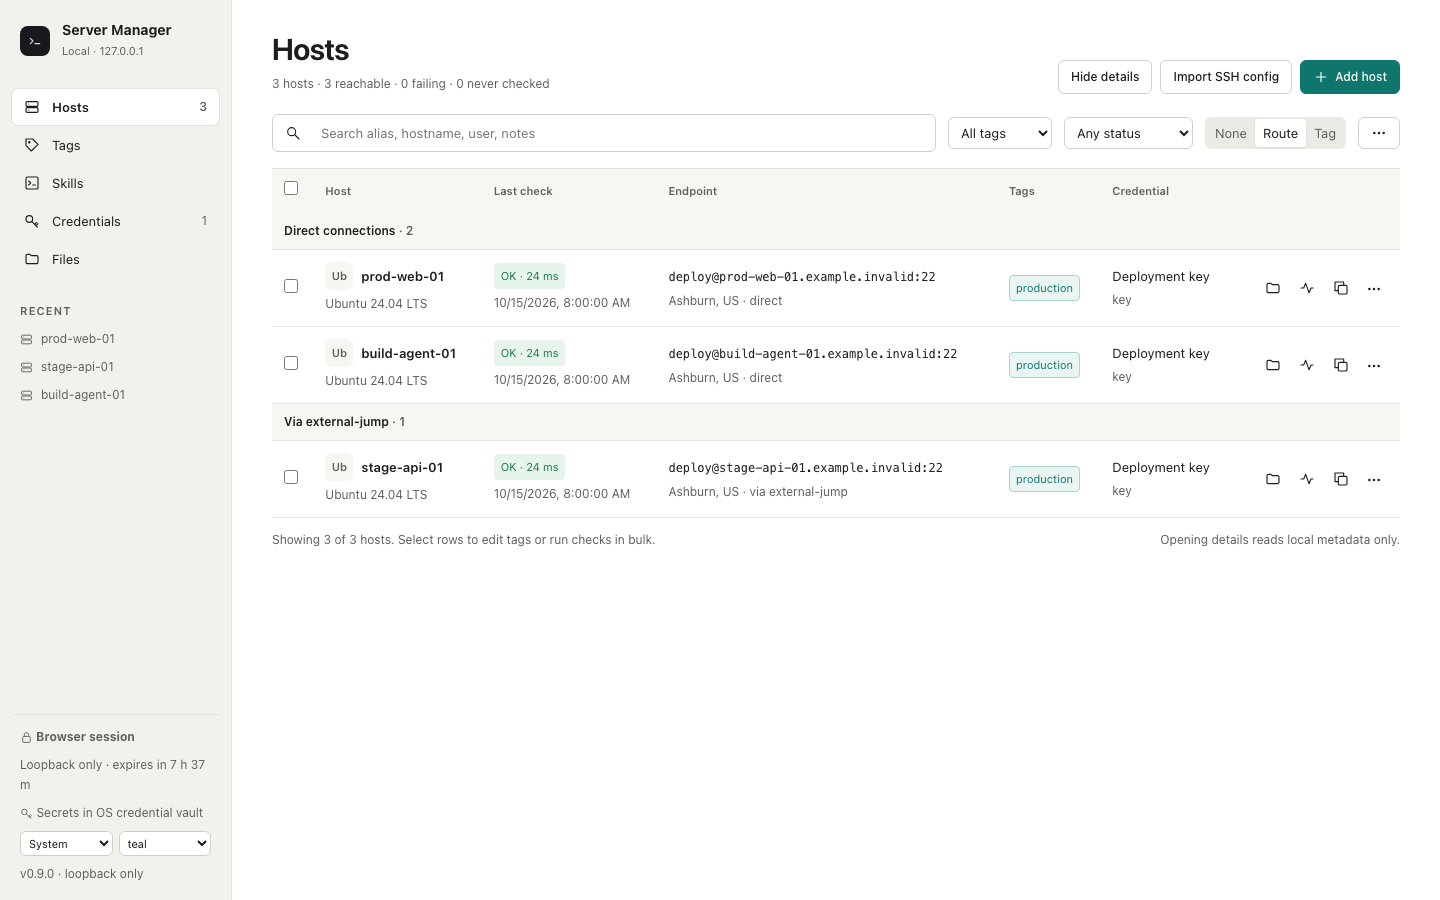Group hosts by Route

(x=1280, y=133)
